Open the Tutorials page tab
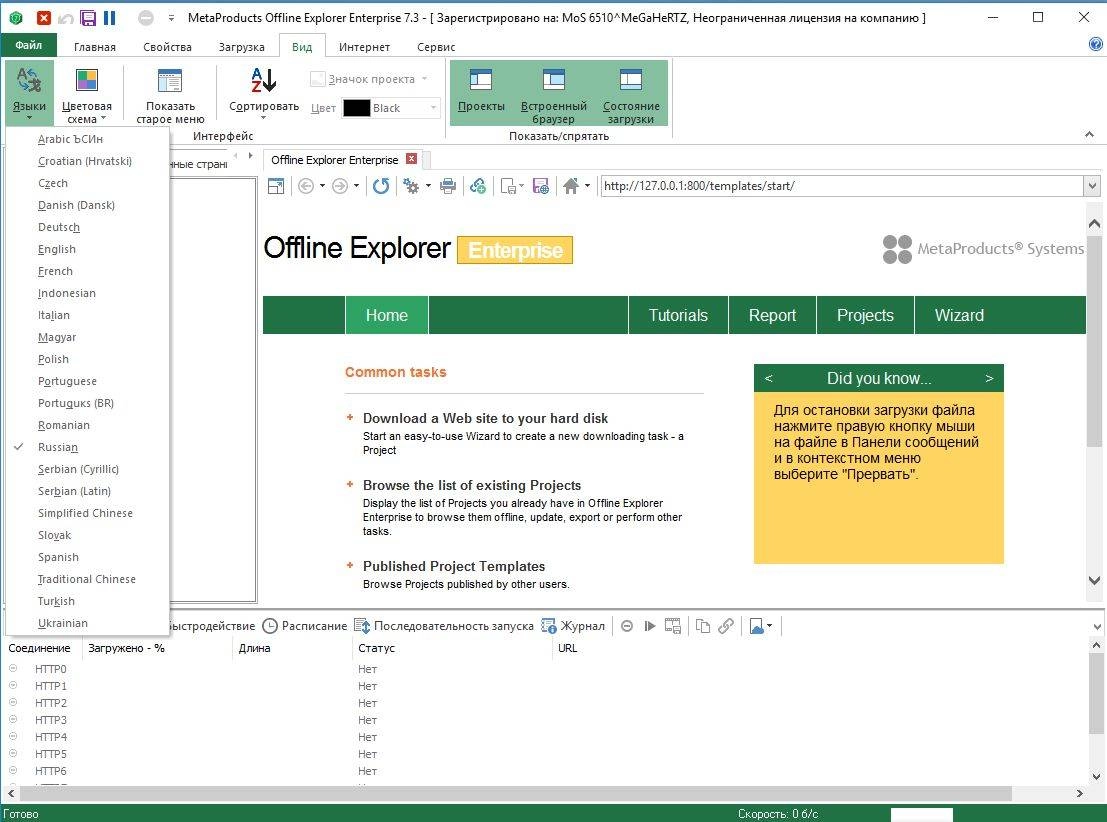 pos(678,315)
